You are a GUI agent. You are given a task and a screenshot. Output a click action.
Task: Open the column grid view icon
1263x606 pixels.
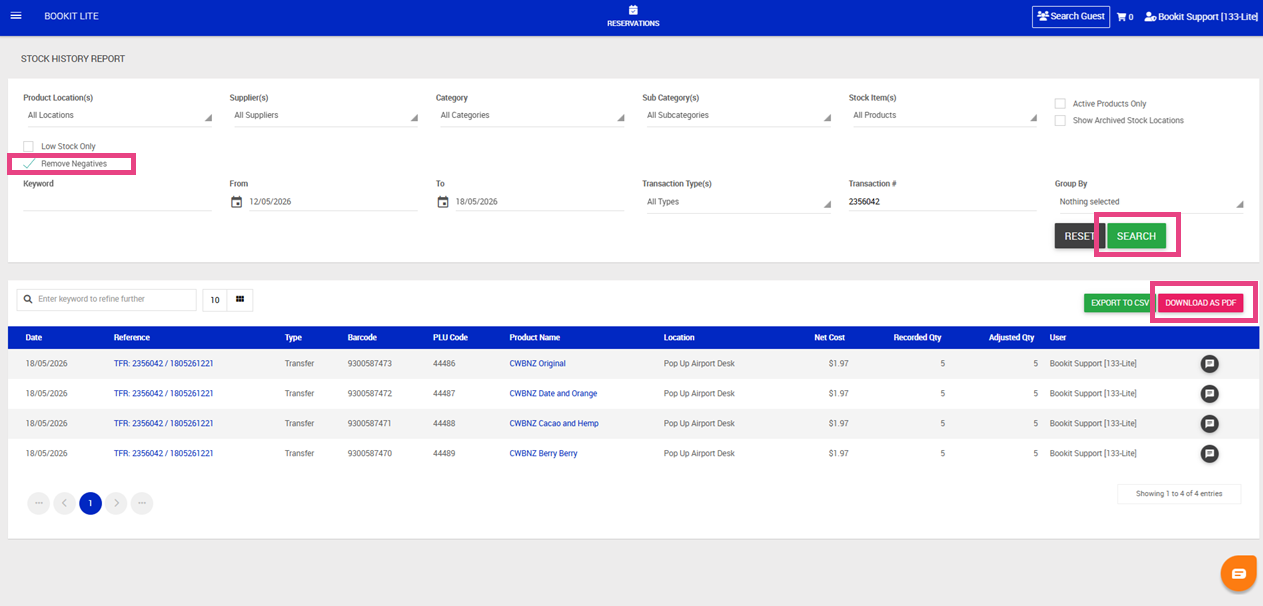coord(240,300)
